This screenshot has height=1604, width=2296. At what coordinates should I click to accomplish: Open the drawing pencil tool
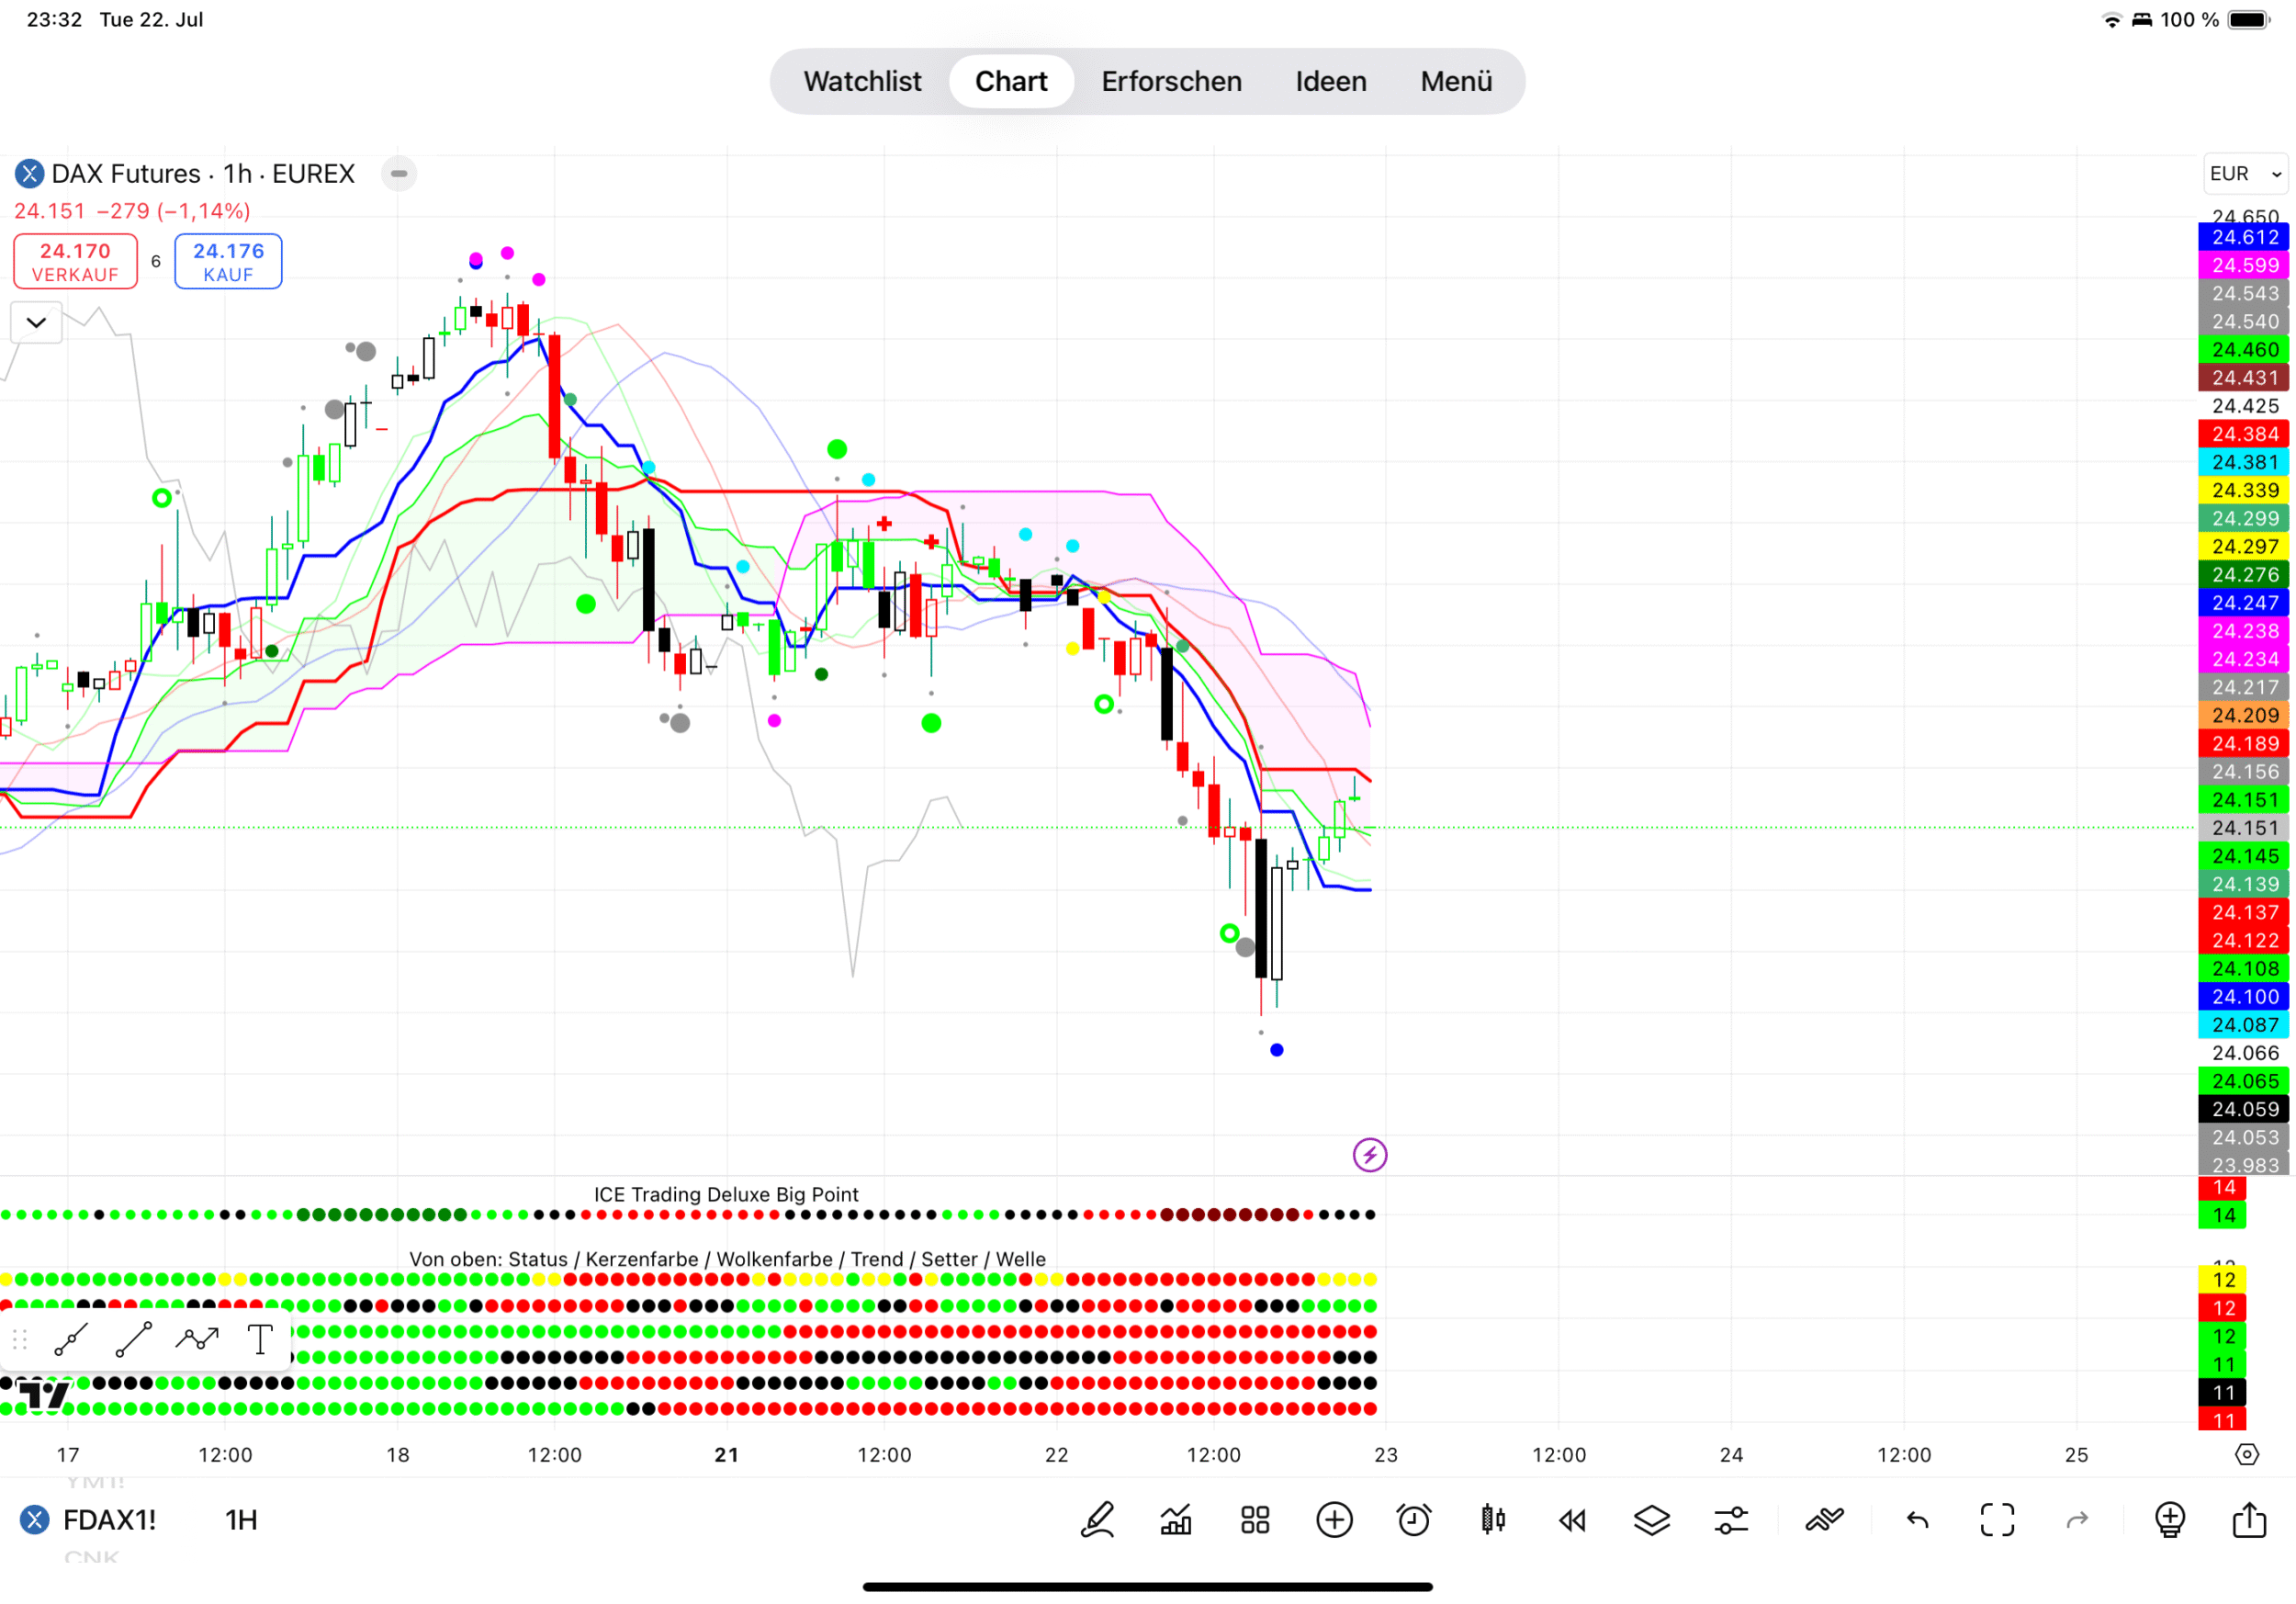pyautogui.click(x=1097, y=1521)
